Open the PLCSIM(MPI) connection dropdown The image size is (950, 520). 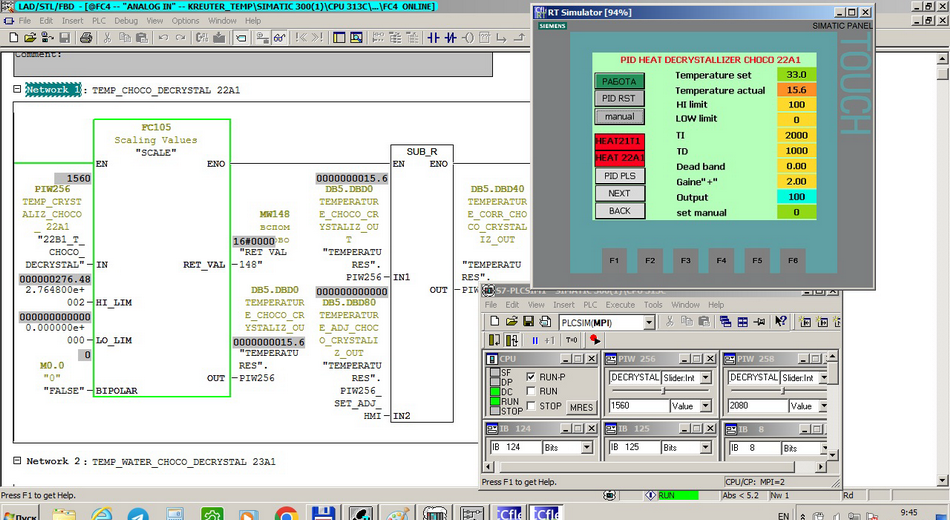(x=649, y=322)
